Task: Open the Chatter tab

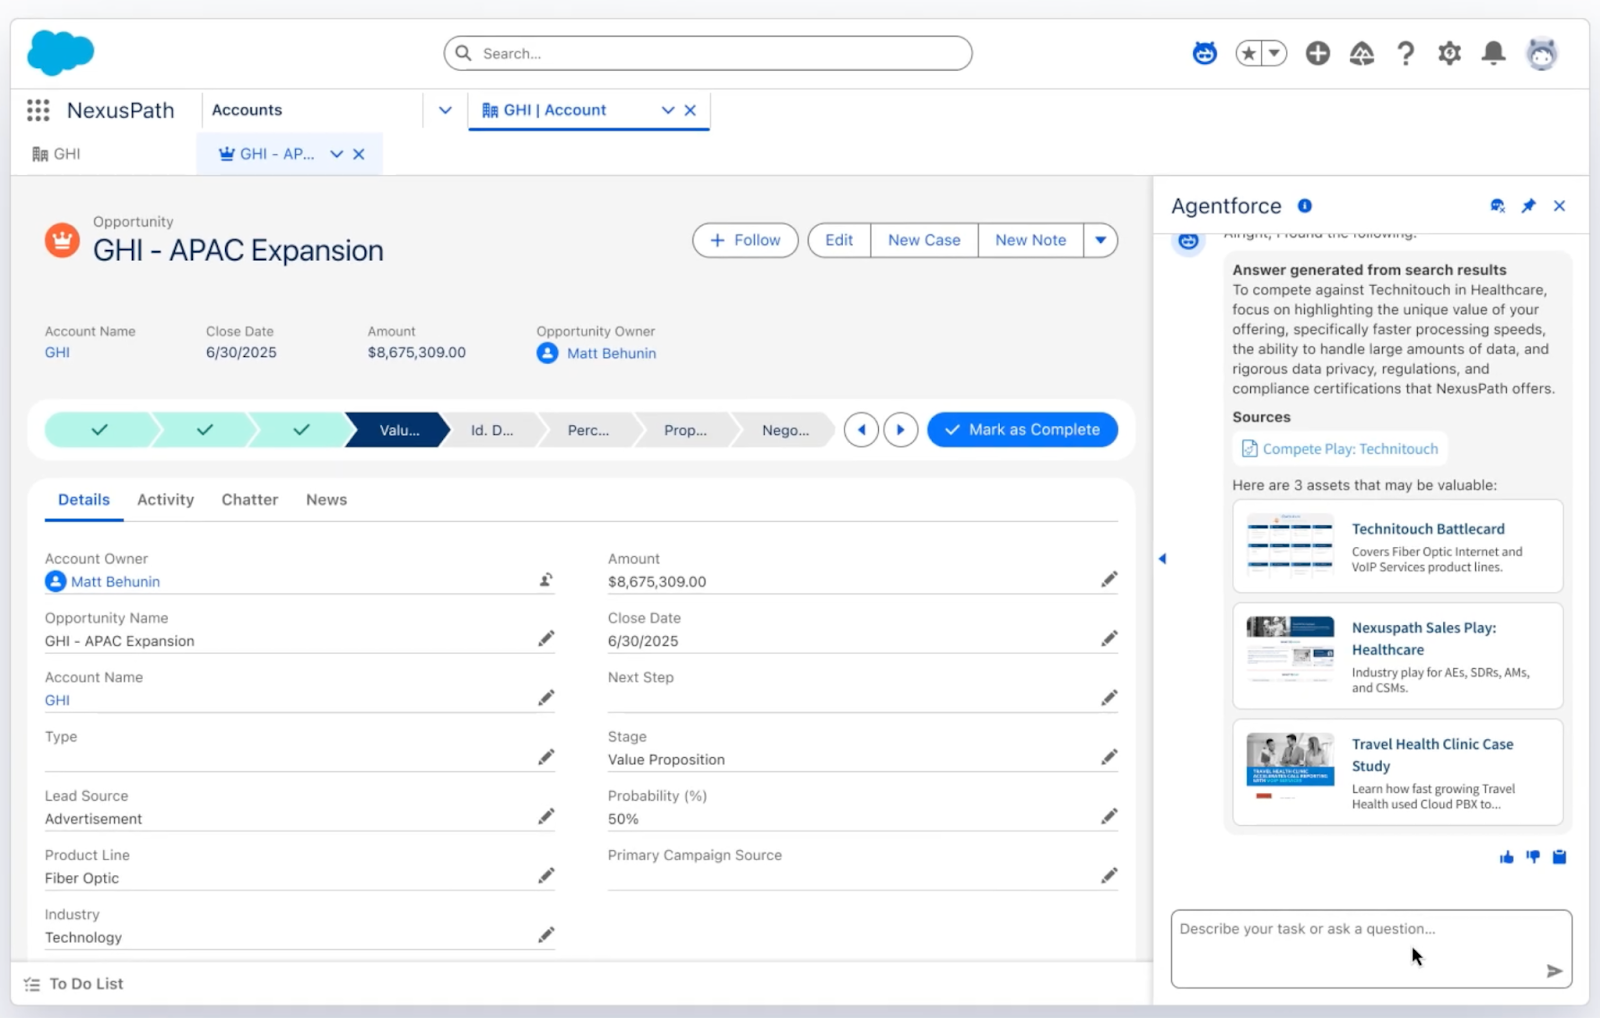Action: click(x=250, y=500)
